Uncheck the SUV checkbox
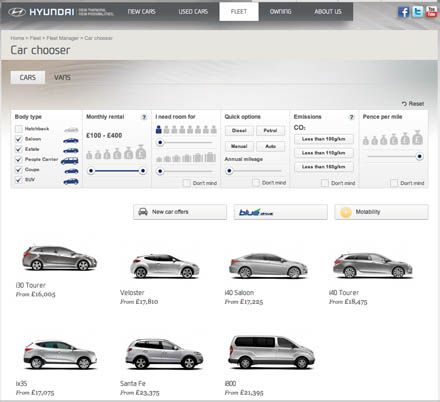The image size is (440, 402). pos(19,180)
